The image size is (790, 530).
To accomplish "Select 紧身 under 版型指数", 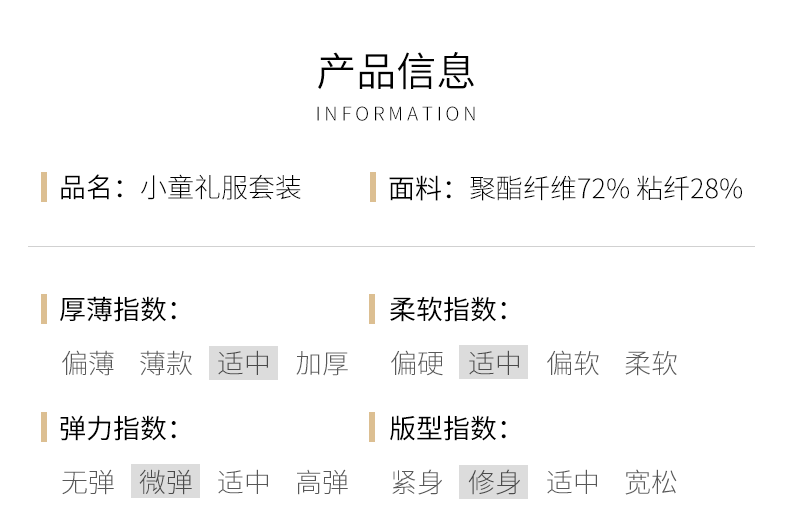I will [417, 482].
